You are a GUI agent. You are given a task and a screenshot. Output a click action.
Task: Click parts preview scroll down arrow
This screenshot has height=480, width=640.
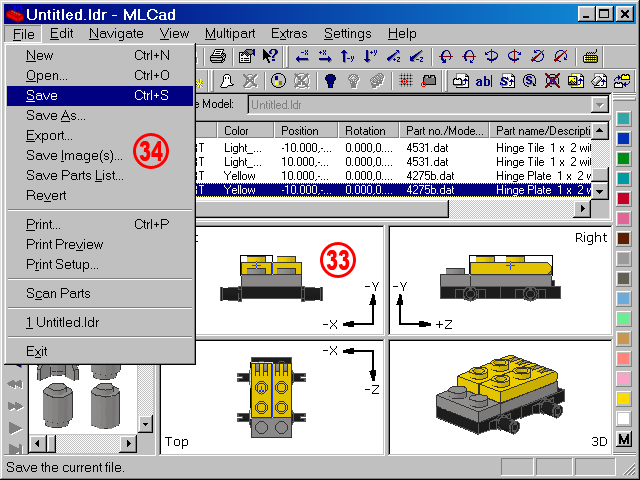click(x=145, y=424)
